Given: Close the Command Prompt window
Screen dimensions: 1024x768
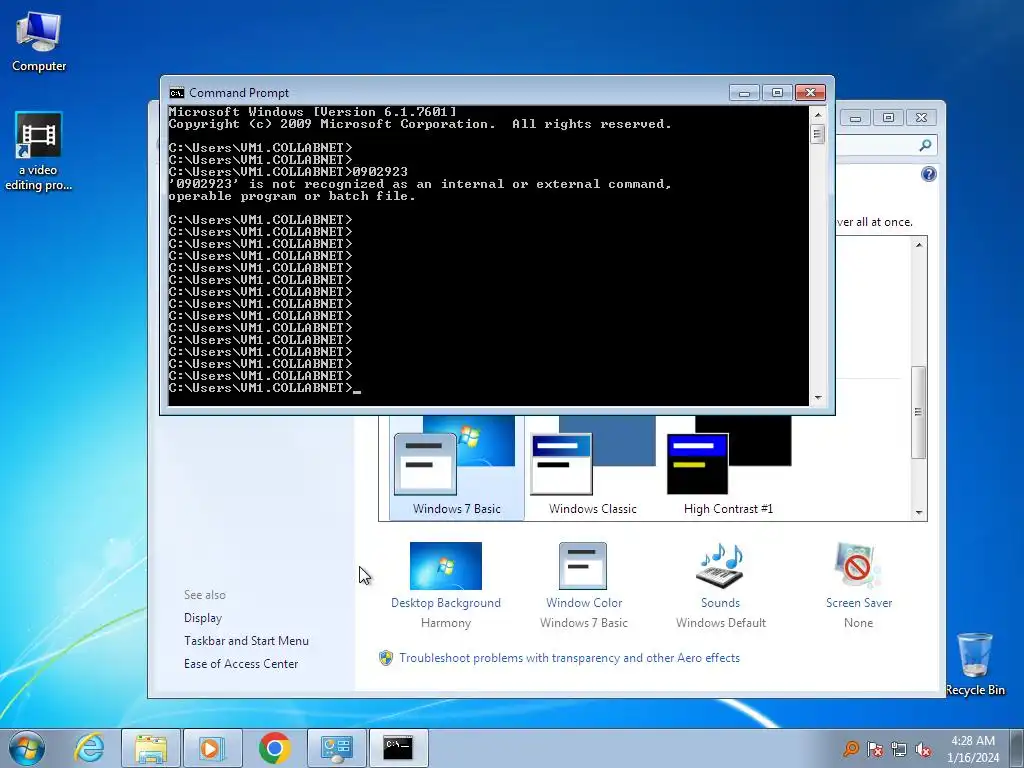Looking at the screenshot, I should [810, 93].
